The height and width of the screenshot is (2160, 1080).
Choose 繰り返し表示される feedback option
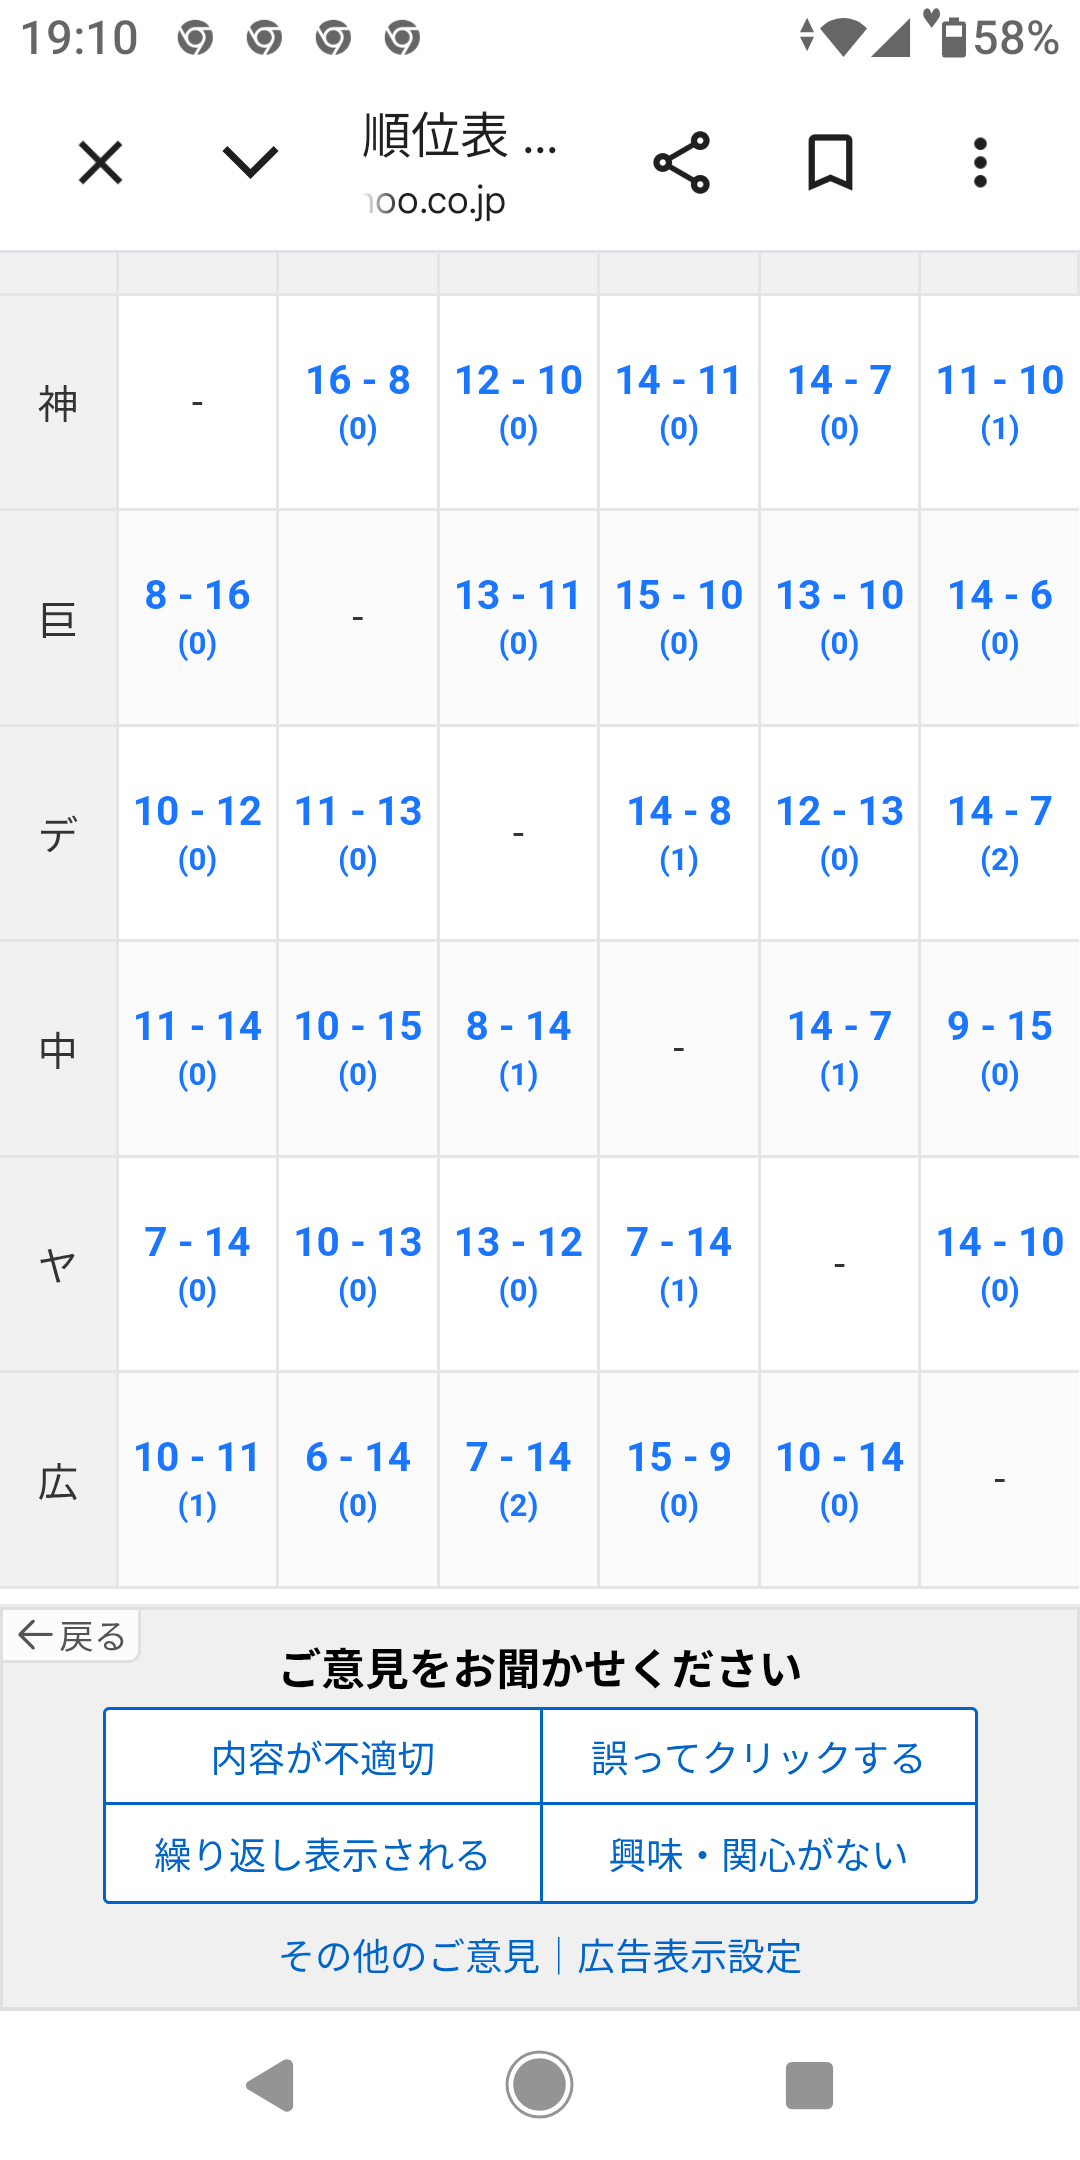click(x=323, y=1855)
